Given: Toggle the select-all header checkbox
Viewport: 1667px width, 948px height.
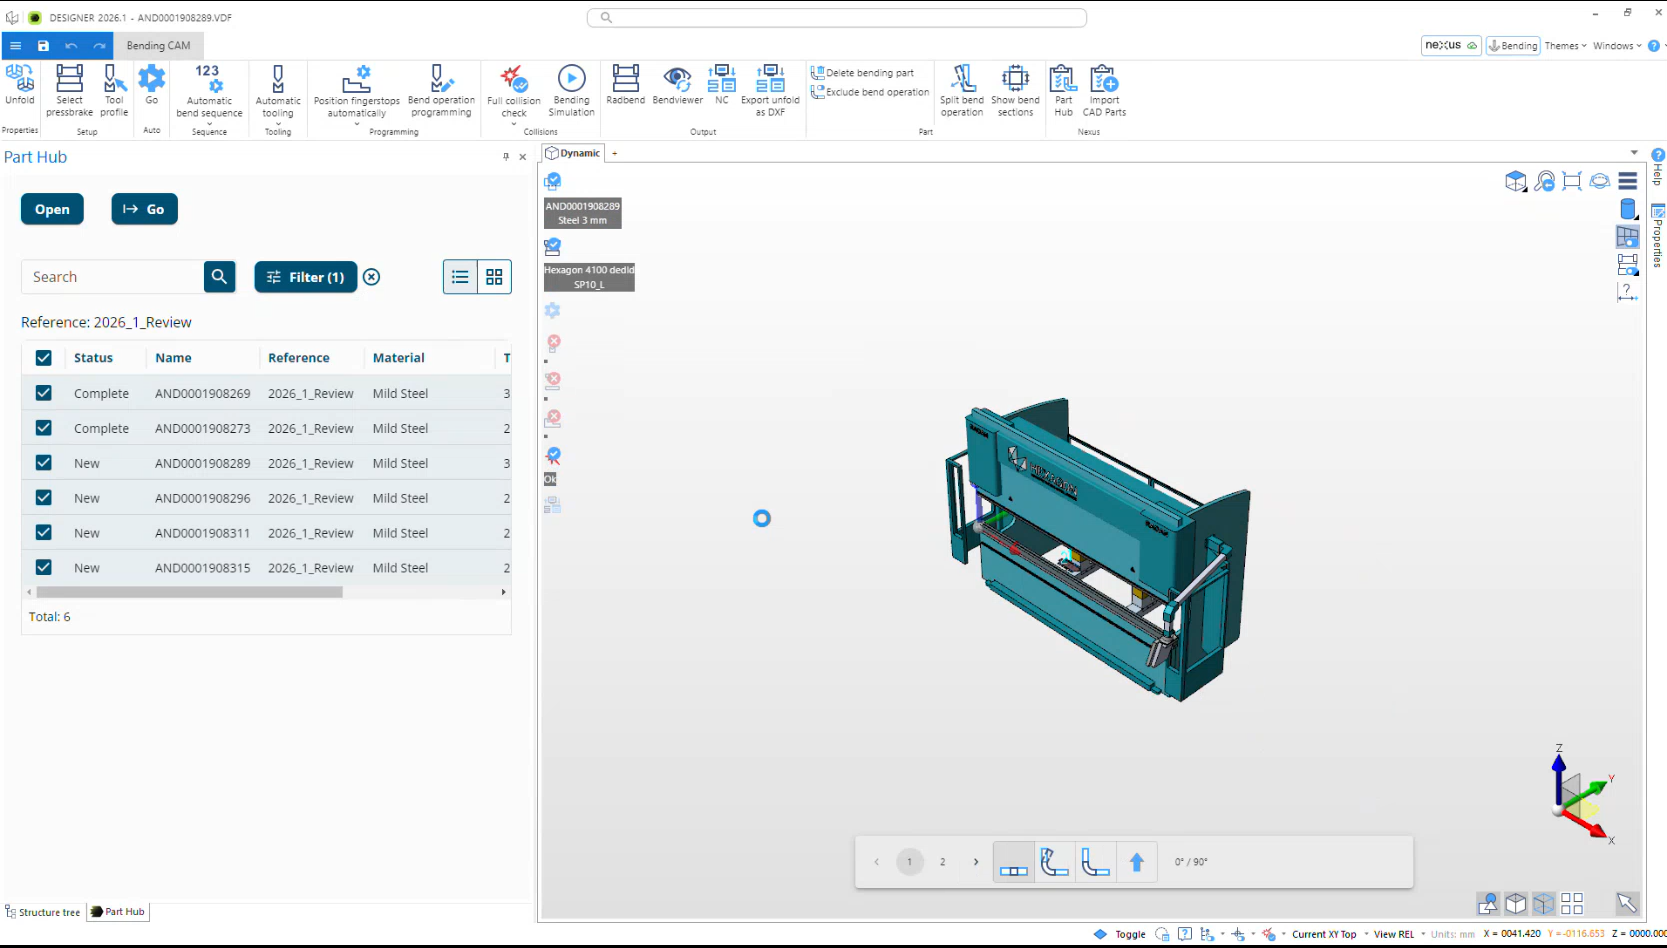Looking at the screenshot, I should pos(43,358).
